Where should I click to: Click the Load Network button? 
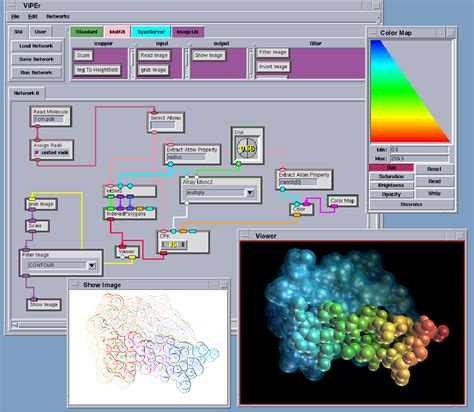point(36,46)
